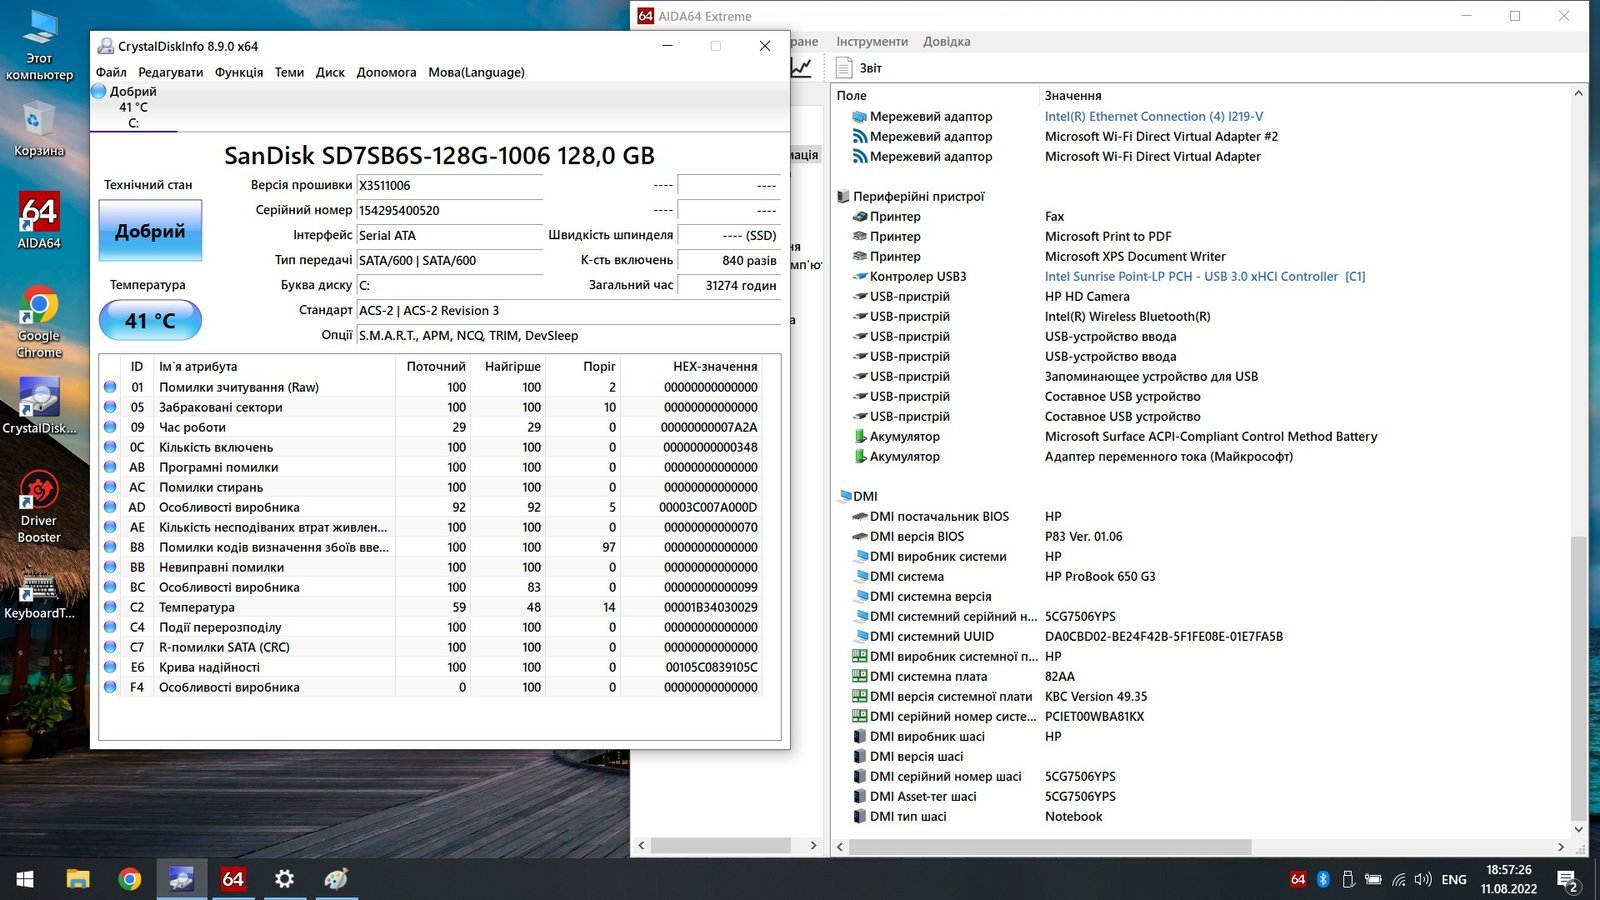Open the Довідка menu in AIDA64
The width and height of the screenshot is (1600, 900).
(x=946, y=41)
